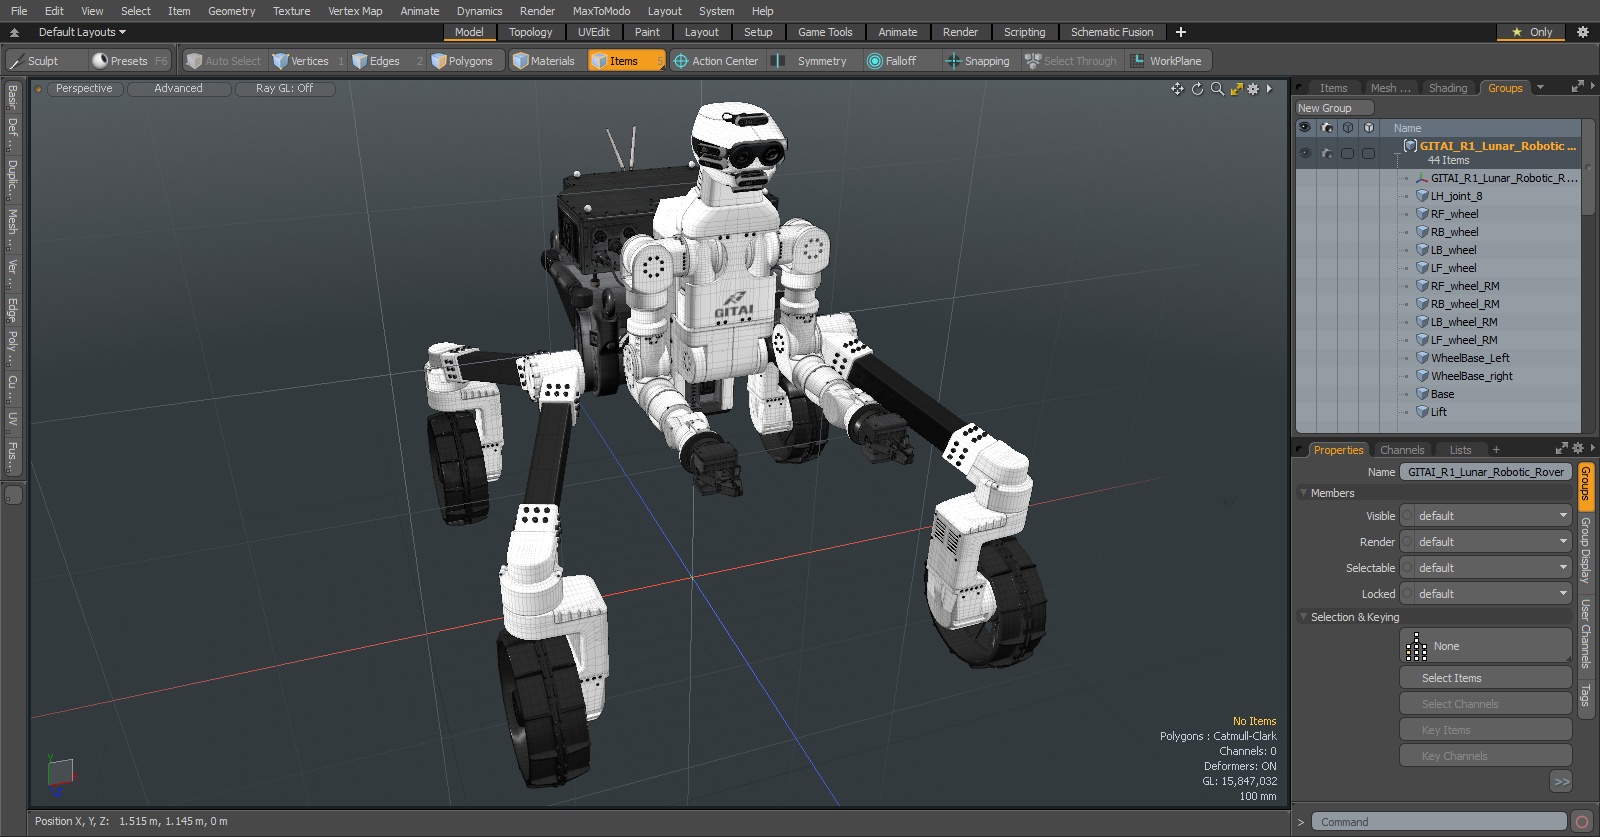Viewport: 1600px width, 837px height.
Task: Open the Render dropdown
Action: point(1486,542)
